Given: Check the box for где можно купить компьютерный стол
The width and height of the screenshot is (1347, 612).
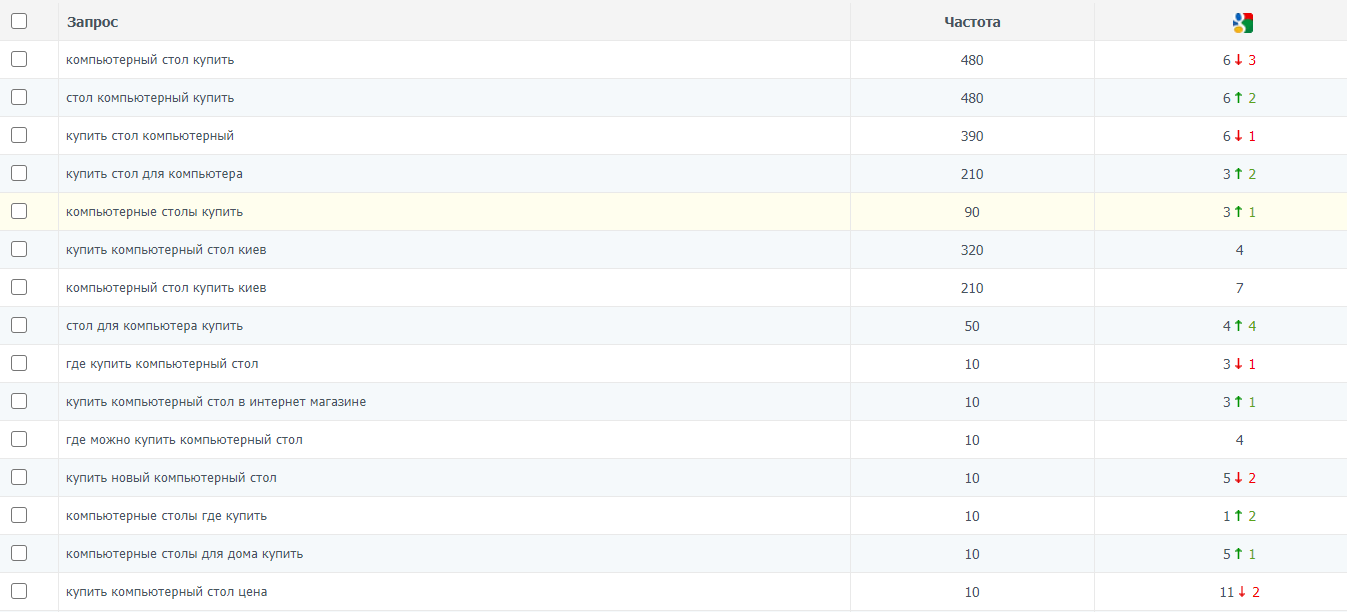Looking at the screenshot, I should pyautogui.click(x=19, y=439).
